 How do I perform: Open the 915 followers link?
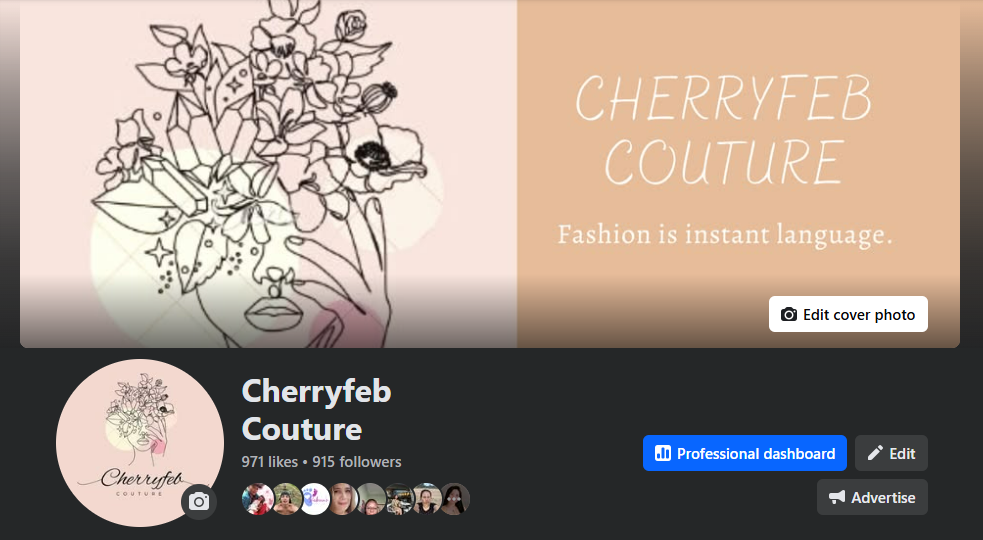click(x=357, y=462)
